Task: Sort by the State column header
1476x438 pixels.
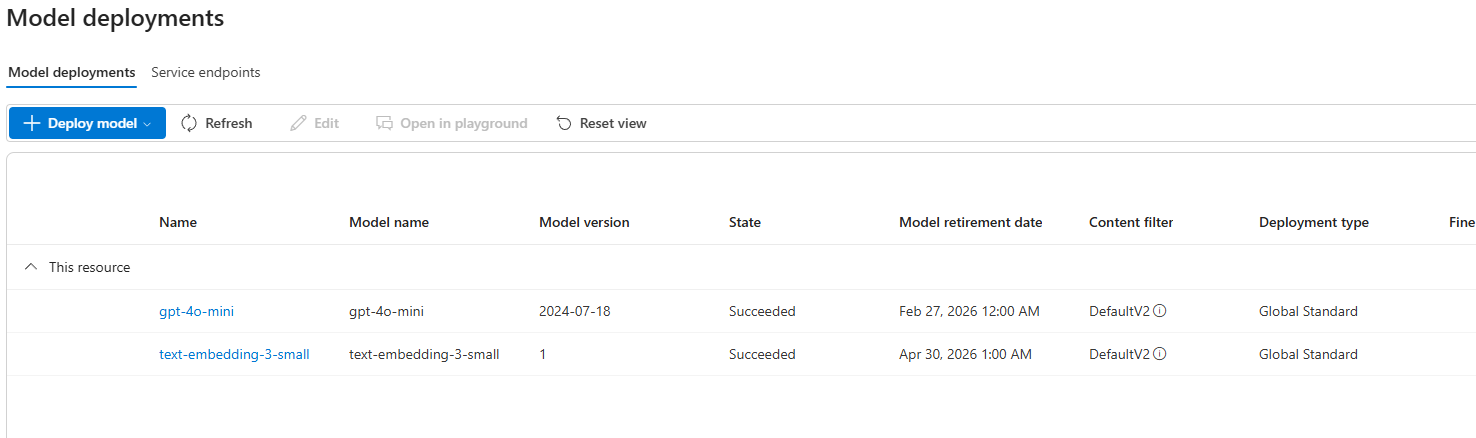Action: coord(745,222)
